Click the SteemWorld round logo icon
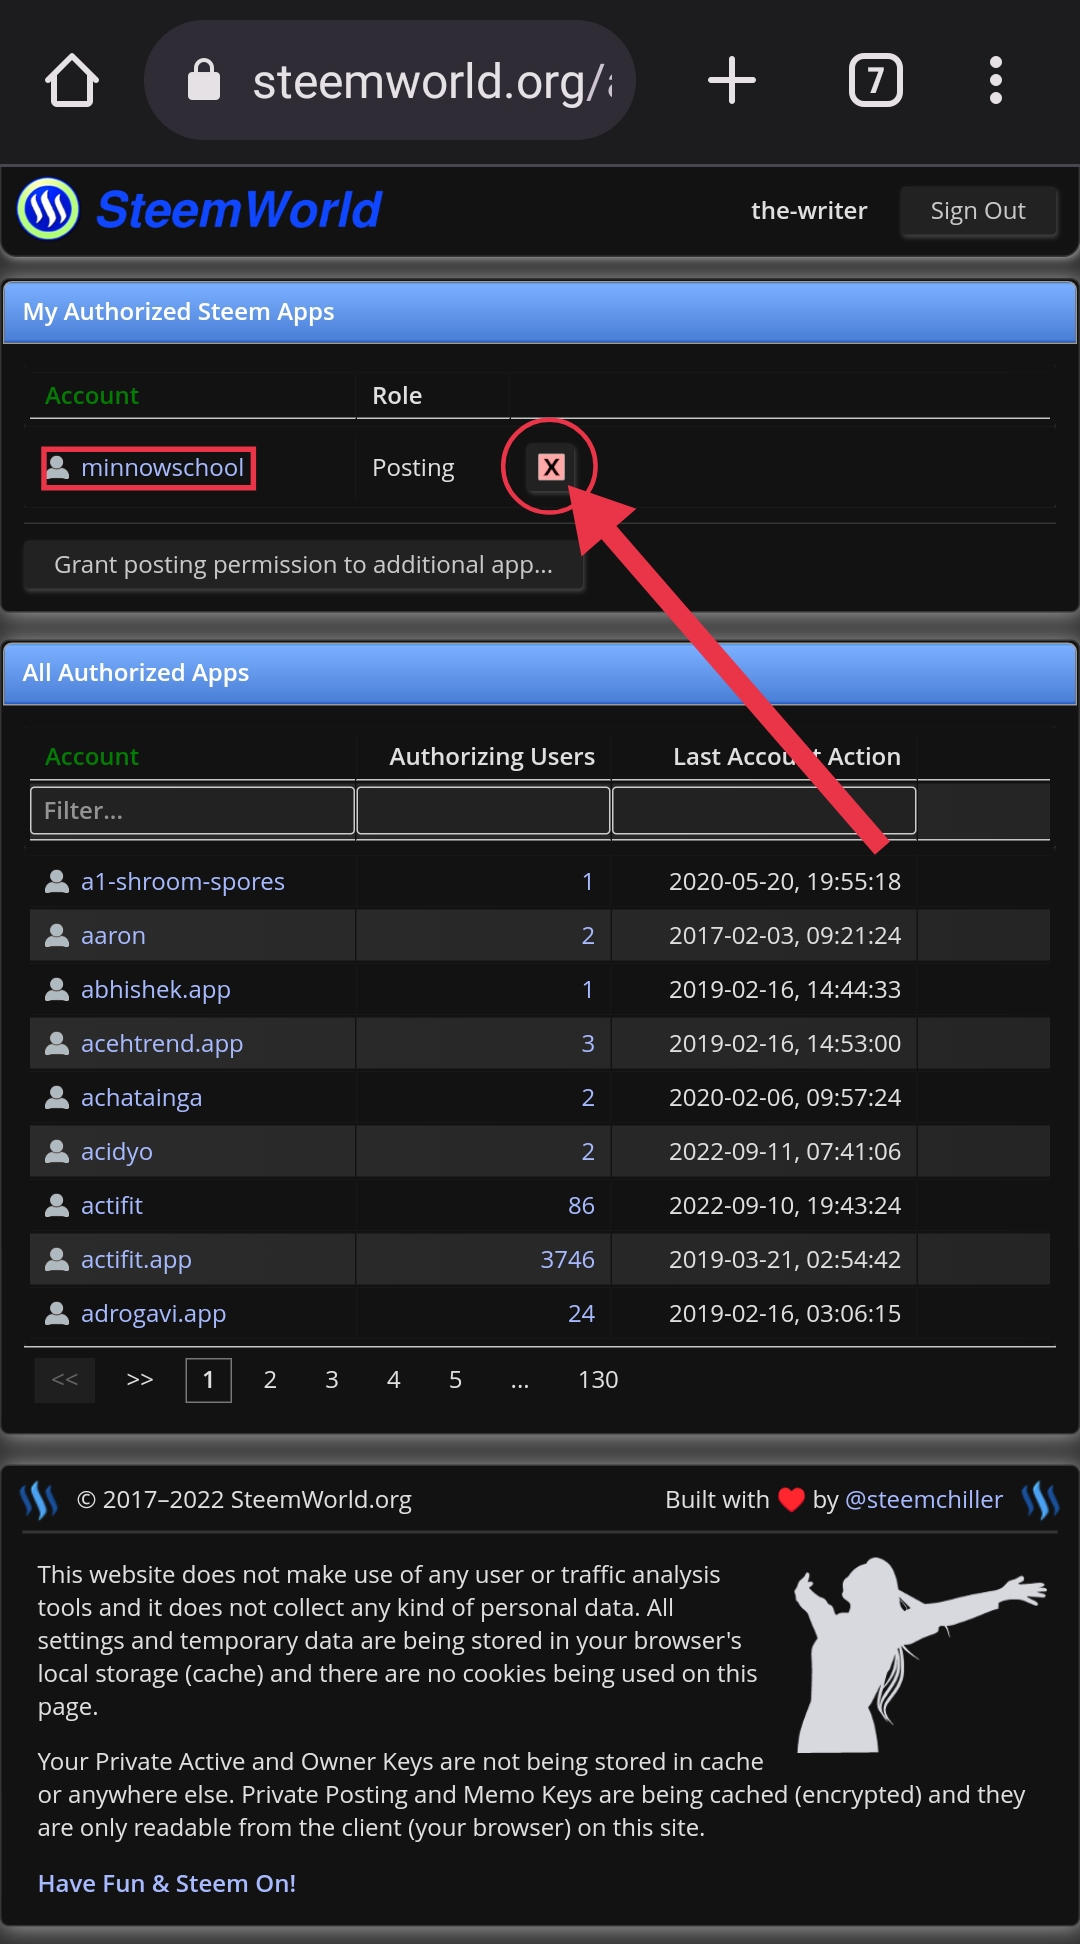 coord(48,209)
